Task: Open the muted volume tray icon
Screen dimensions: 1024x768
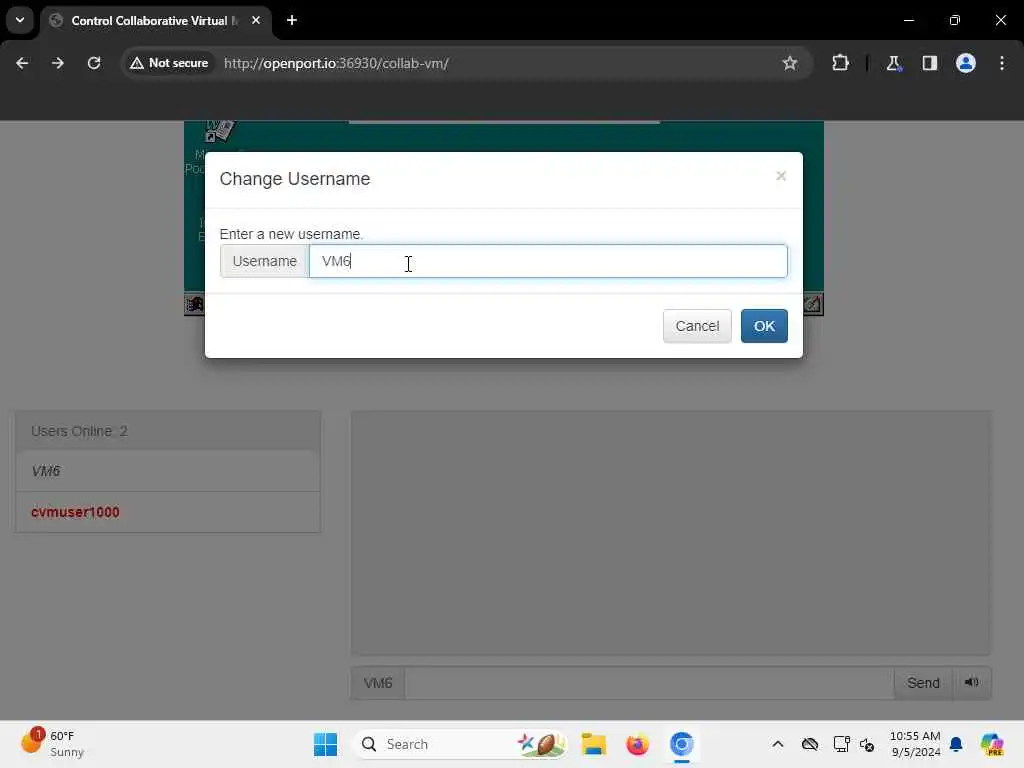Action: [867, 744]
